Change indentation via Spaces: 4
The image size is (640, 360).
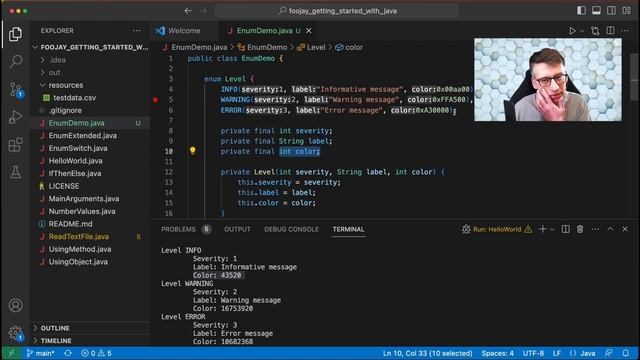click(498, 353)
